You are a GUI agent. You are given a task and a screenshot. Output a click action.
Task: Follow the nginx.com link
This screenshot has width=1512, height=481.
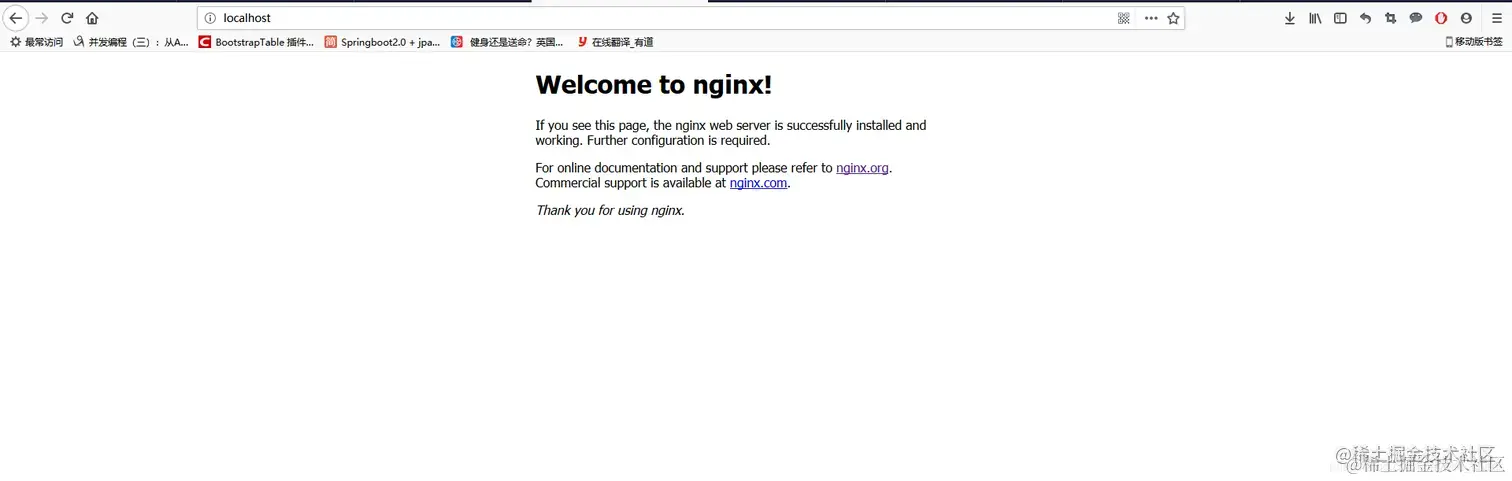click(x=758, y=183)
